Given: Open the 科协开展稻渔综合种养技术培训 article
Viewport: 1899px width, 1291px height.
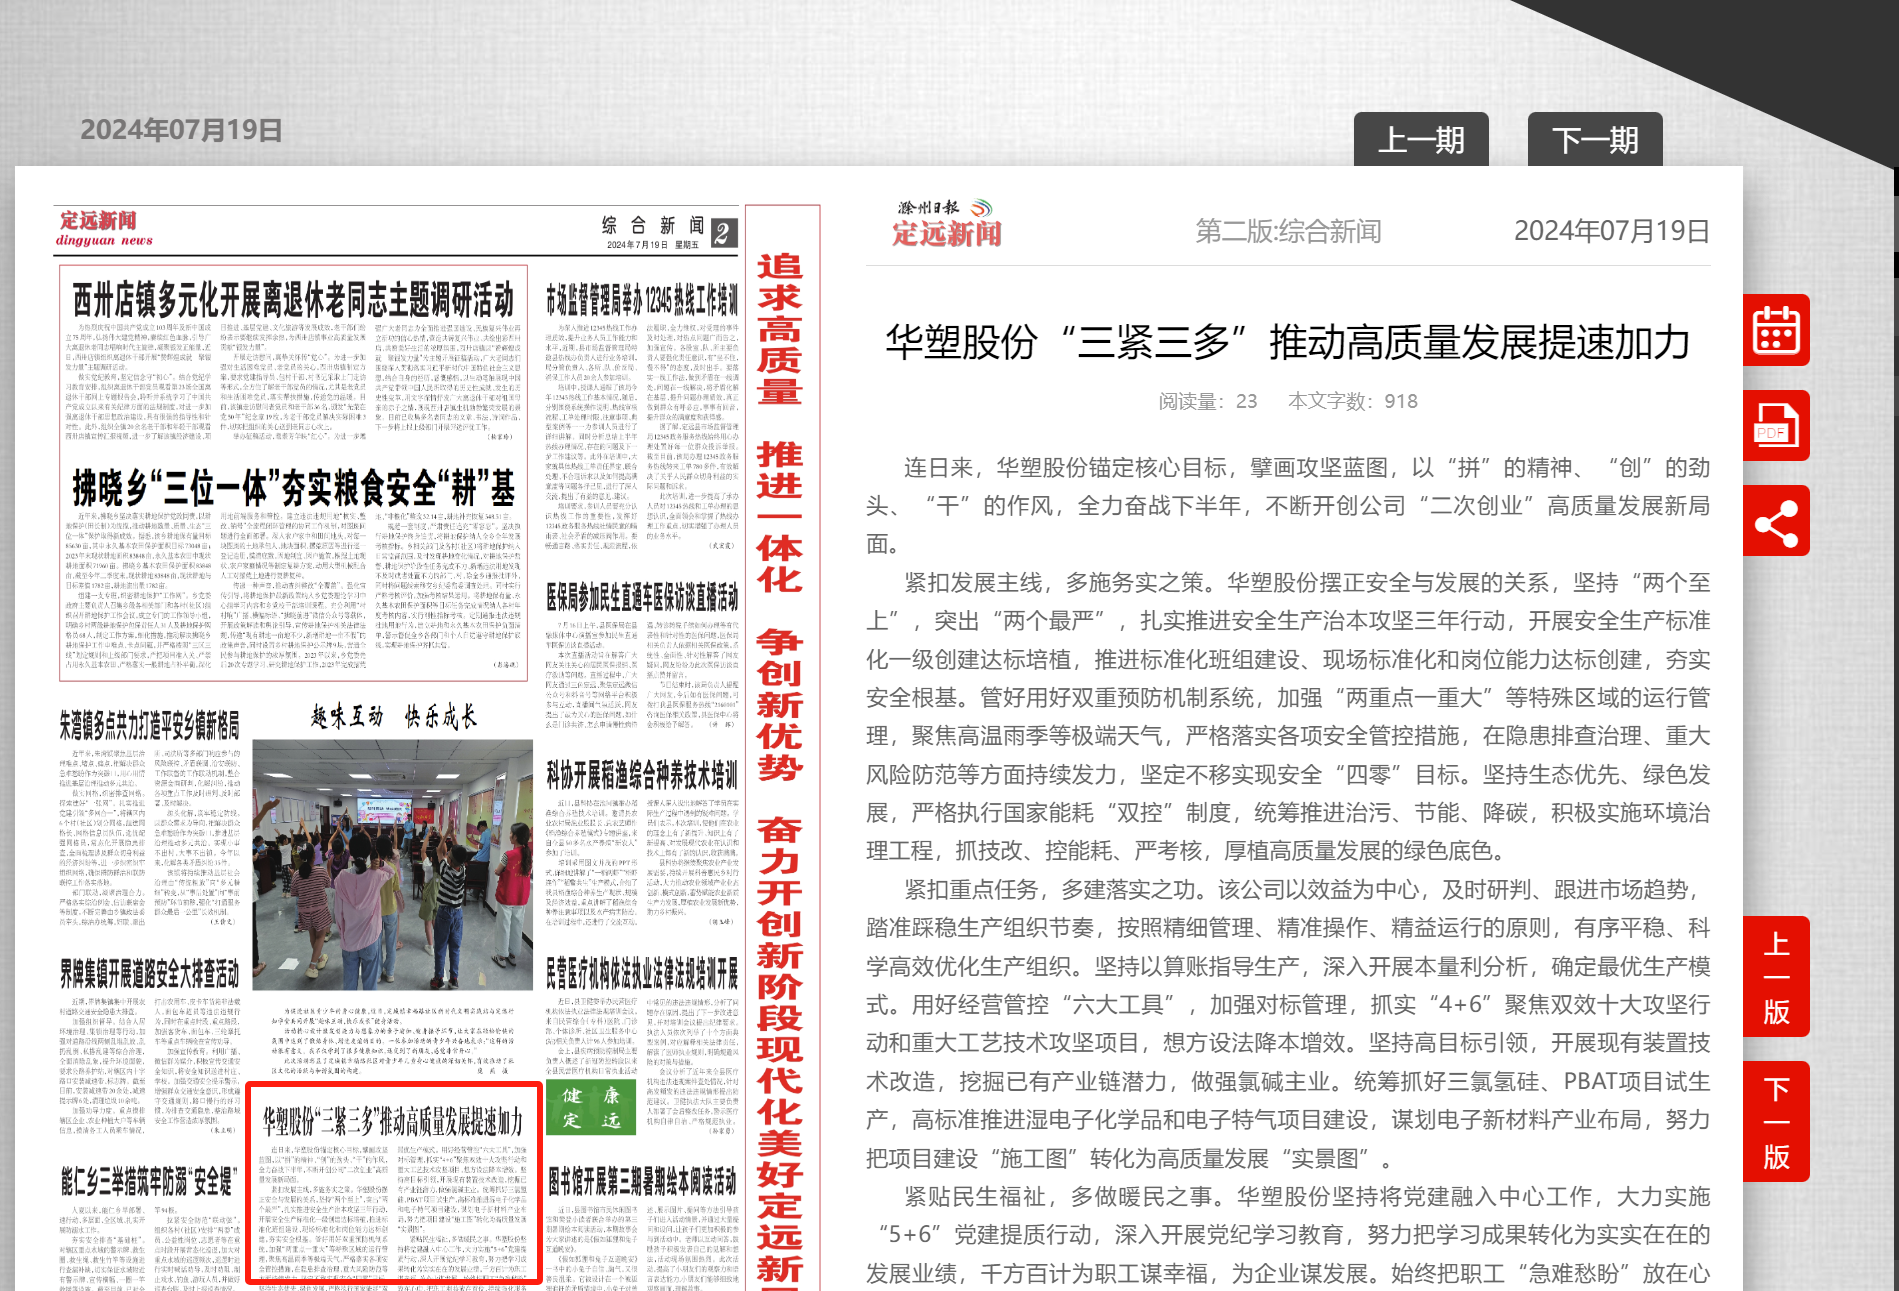Looking at the screenshot, I should point(641,774).
